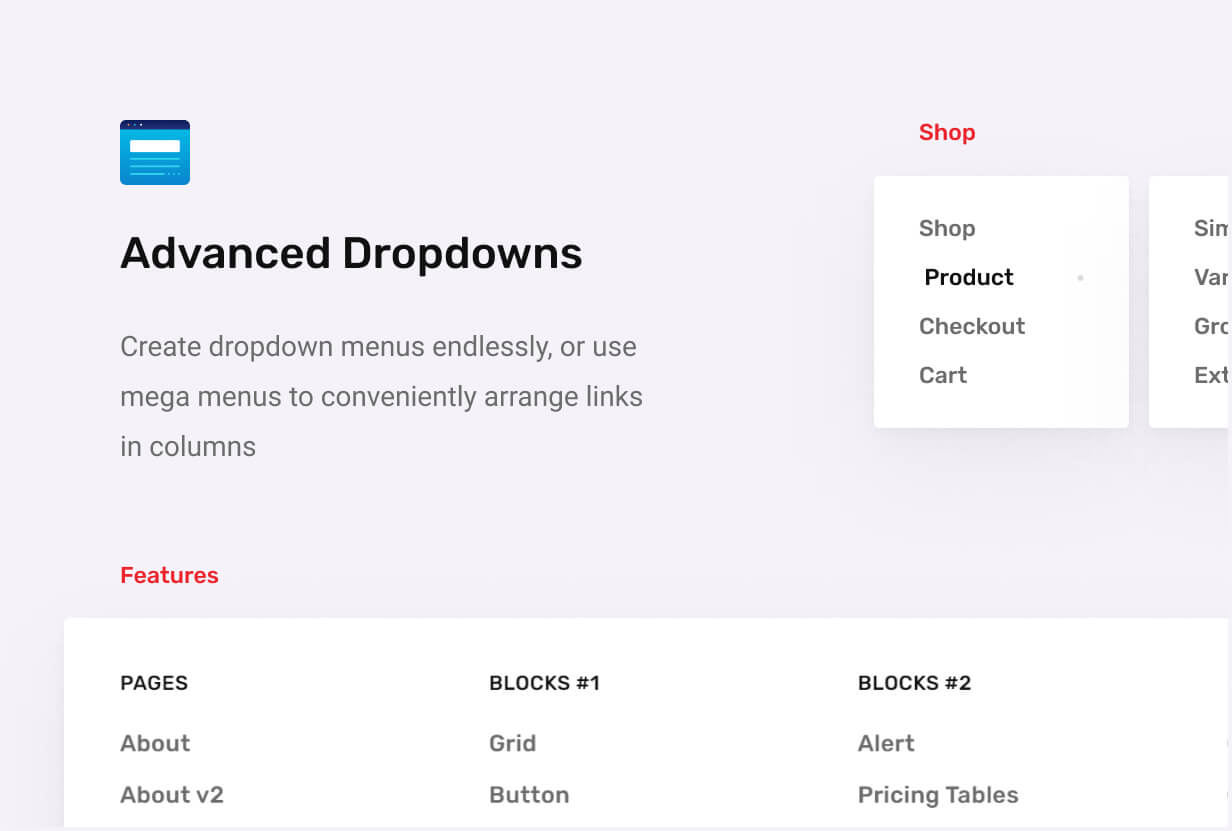Image resolution: width=1232 pixels, height=831 pixels.
Task: Select the partially visible Sim… submenu item
Action: [1211, 228]
